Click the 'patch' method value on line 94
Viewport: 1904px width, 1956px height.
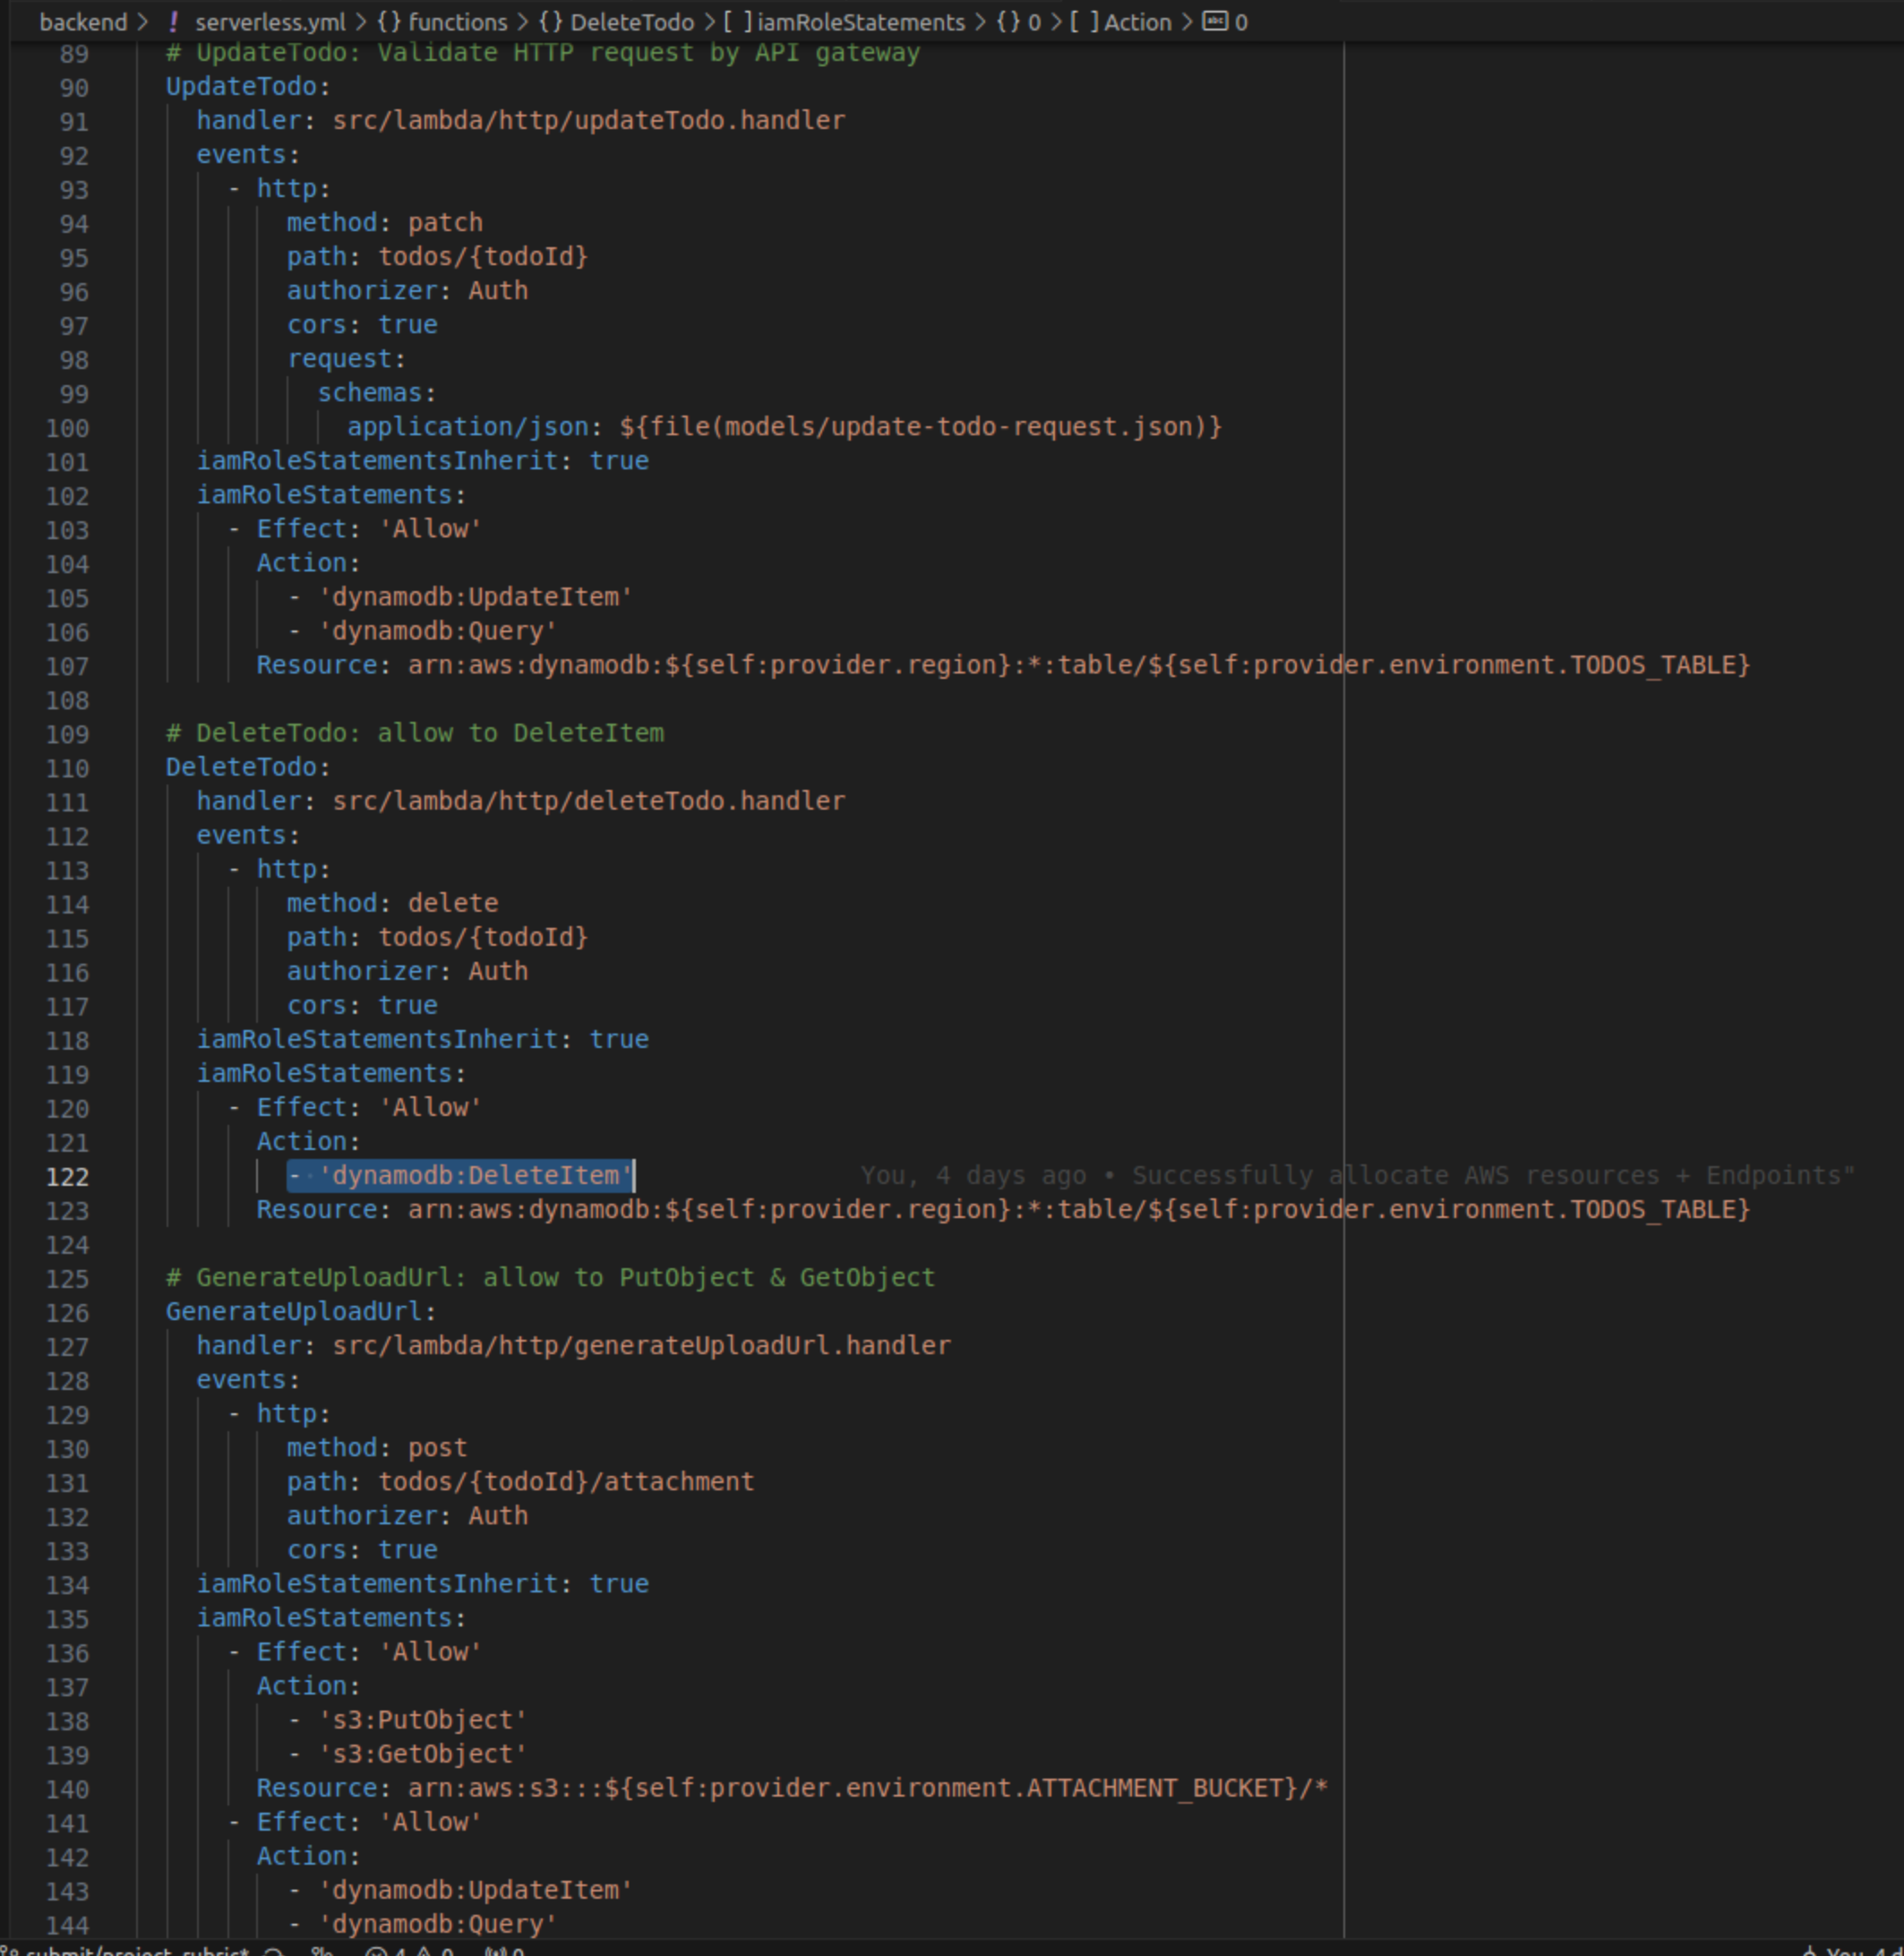(445, 222)
